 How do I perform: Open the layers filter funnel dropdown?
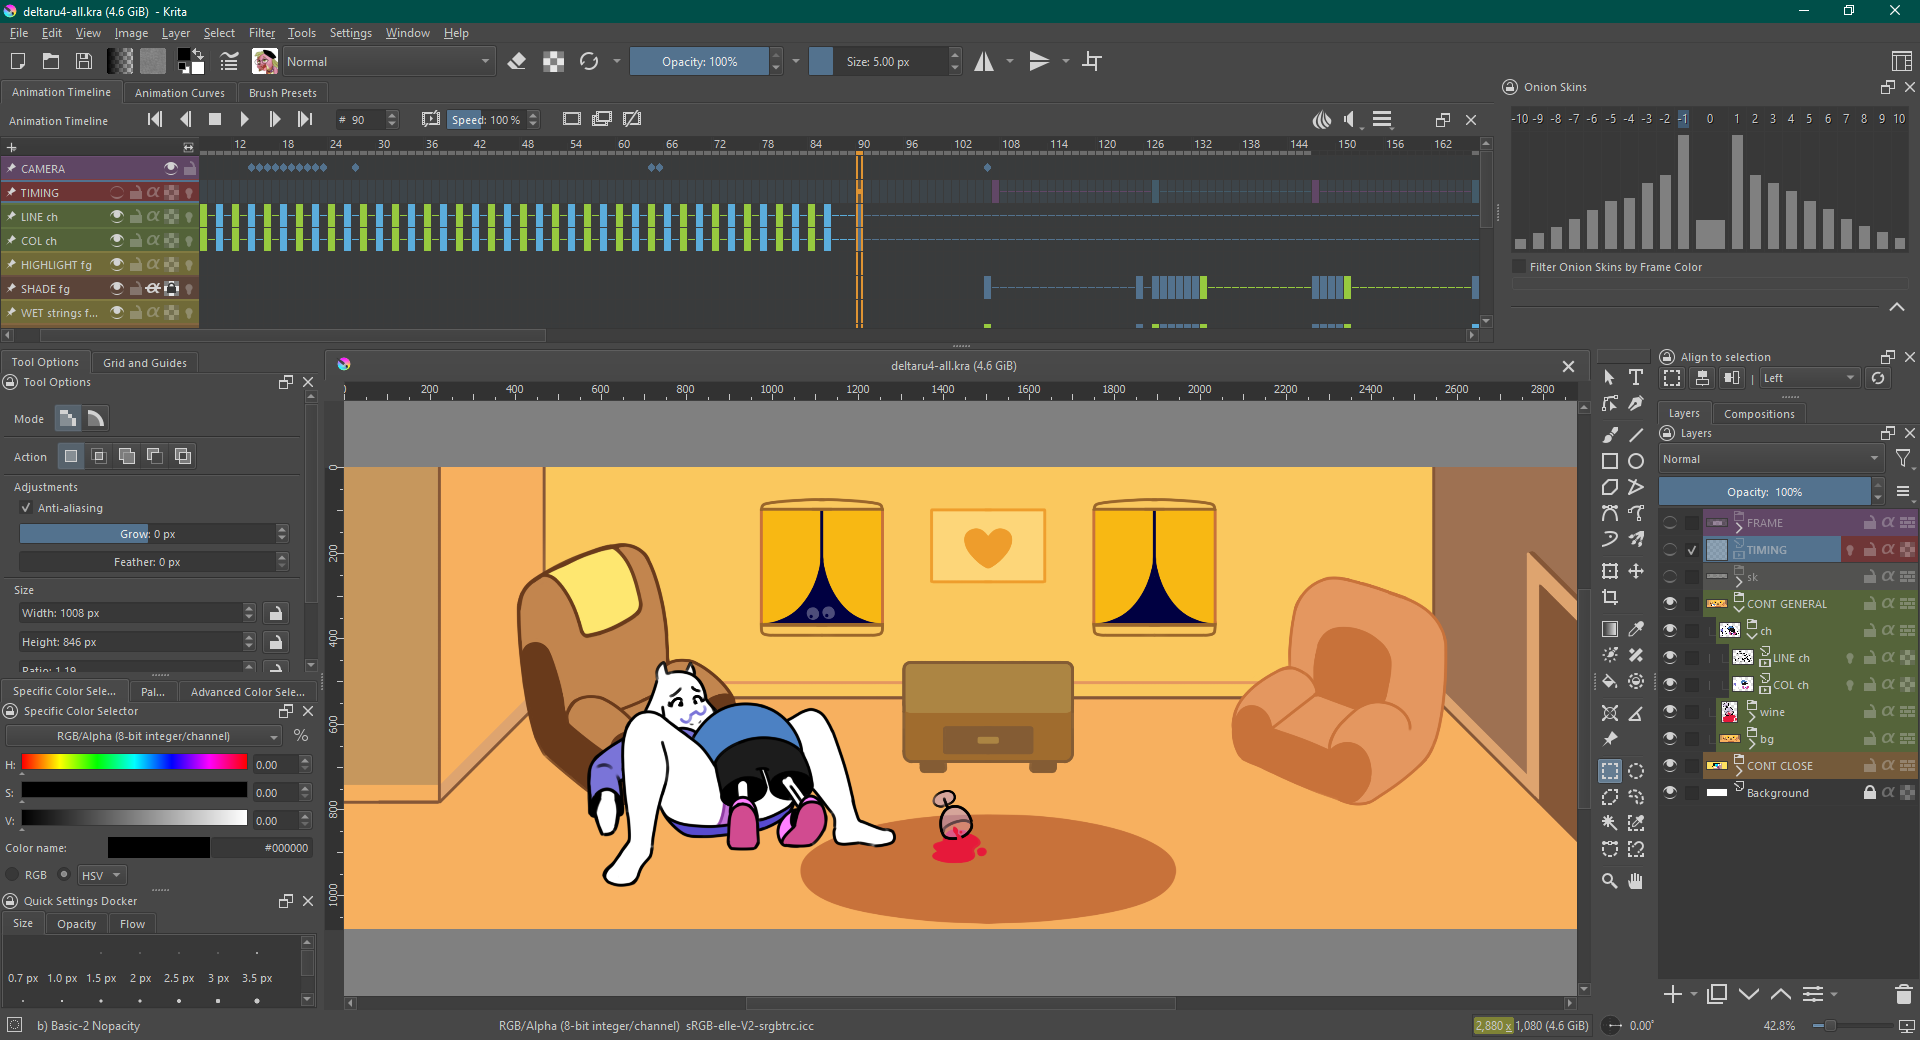(x=1904, y=459)
